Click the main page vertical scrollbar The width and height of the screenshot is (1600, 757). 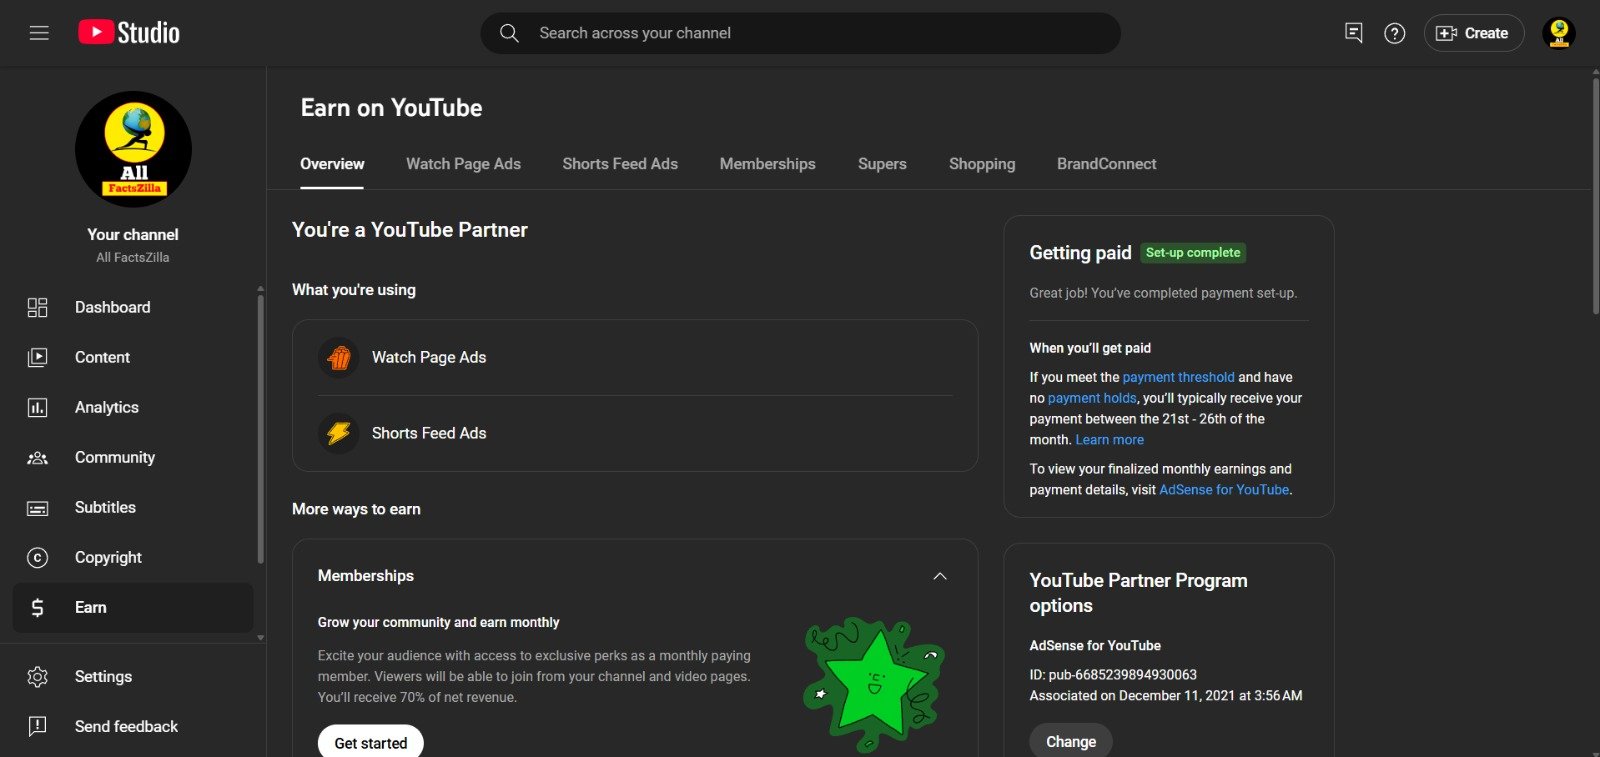coord(1595,195)
